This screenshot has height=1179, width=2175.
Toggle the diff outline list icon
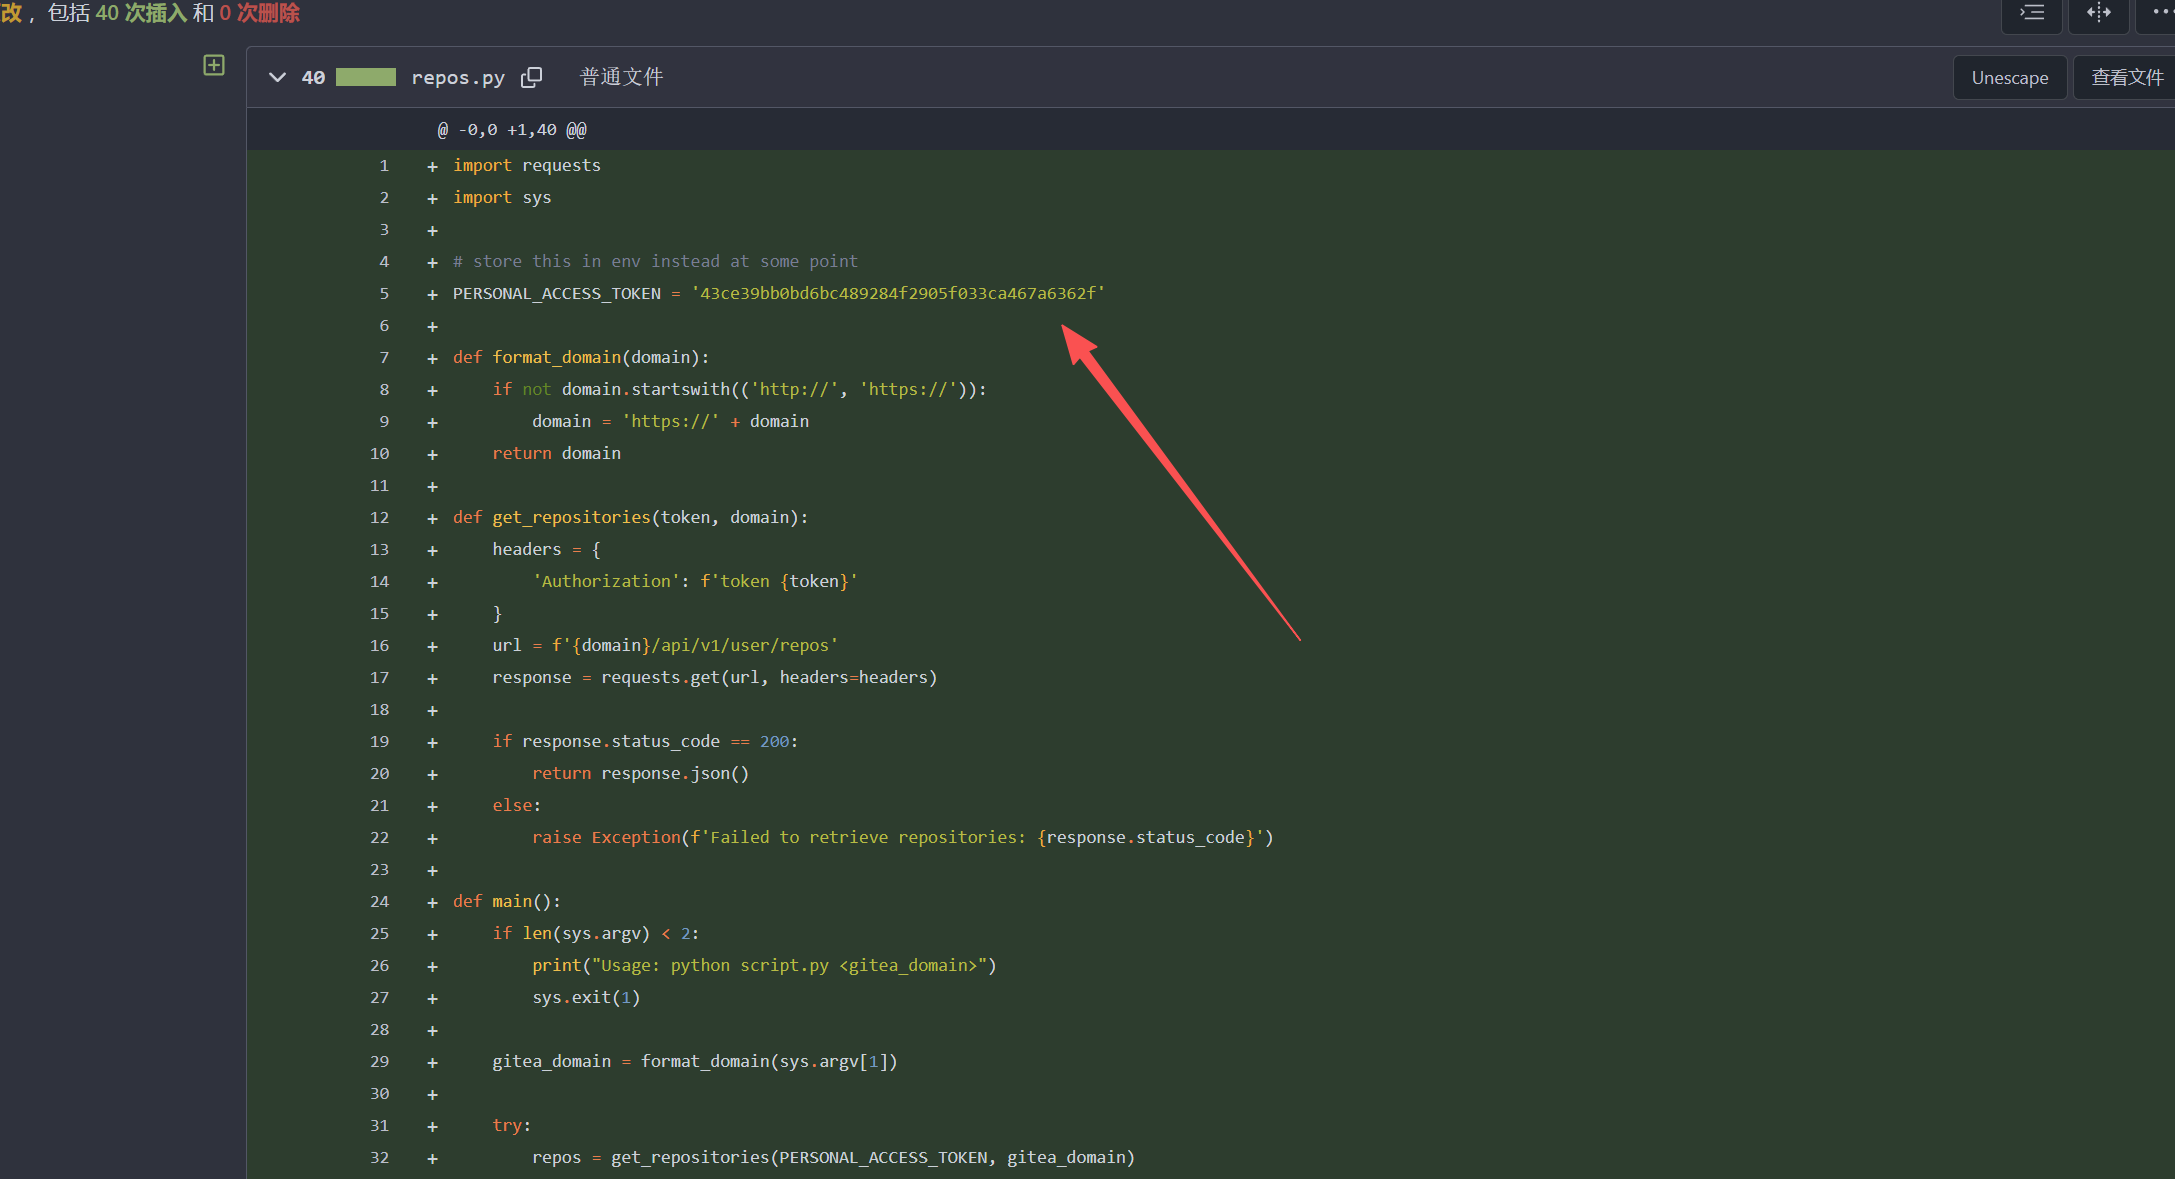2031,13
